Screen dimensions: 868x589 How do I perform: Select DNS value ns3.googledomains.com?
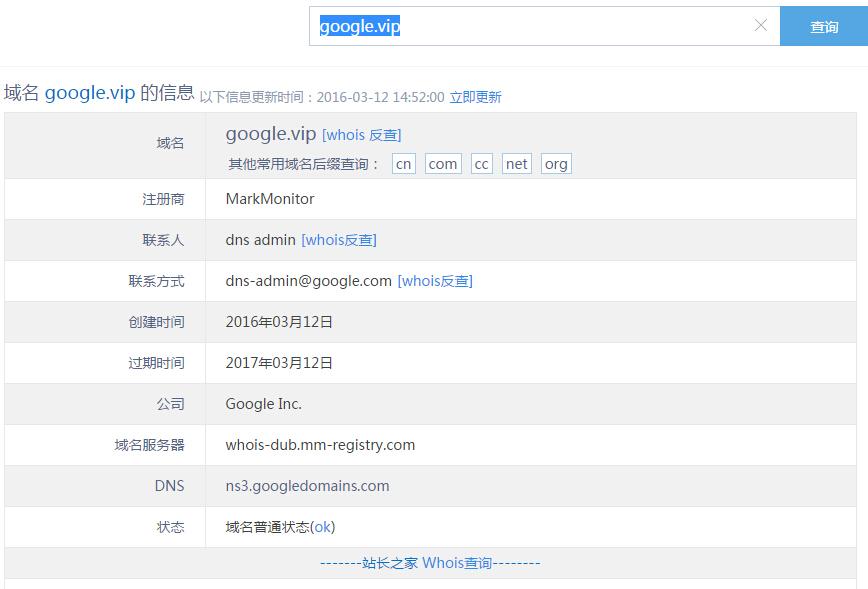[307, 486]
